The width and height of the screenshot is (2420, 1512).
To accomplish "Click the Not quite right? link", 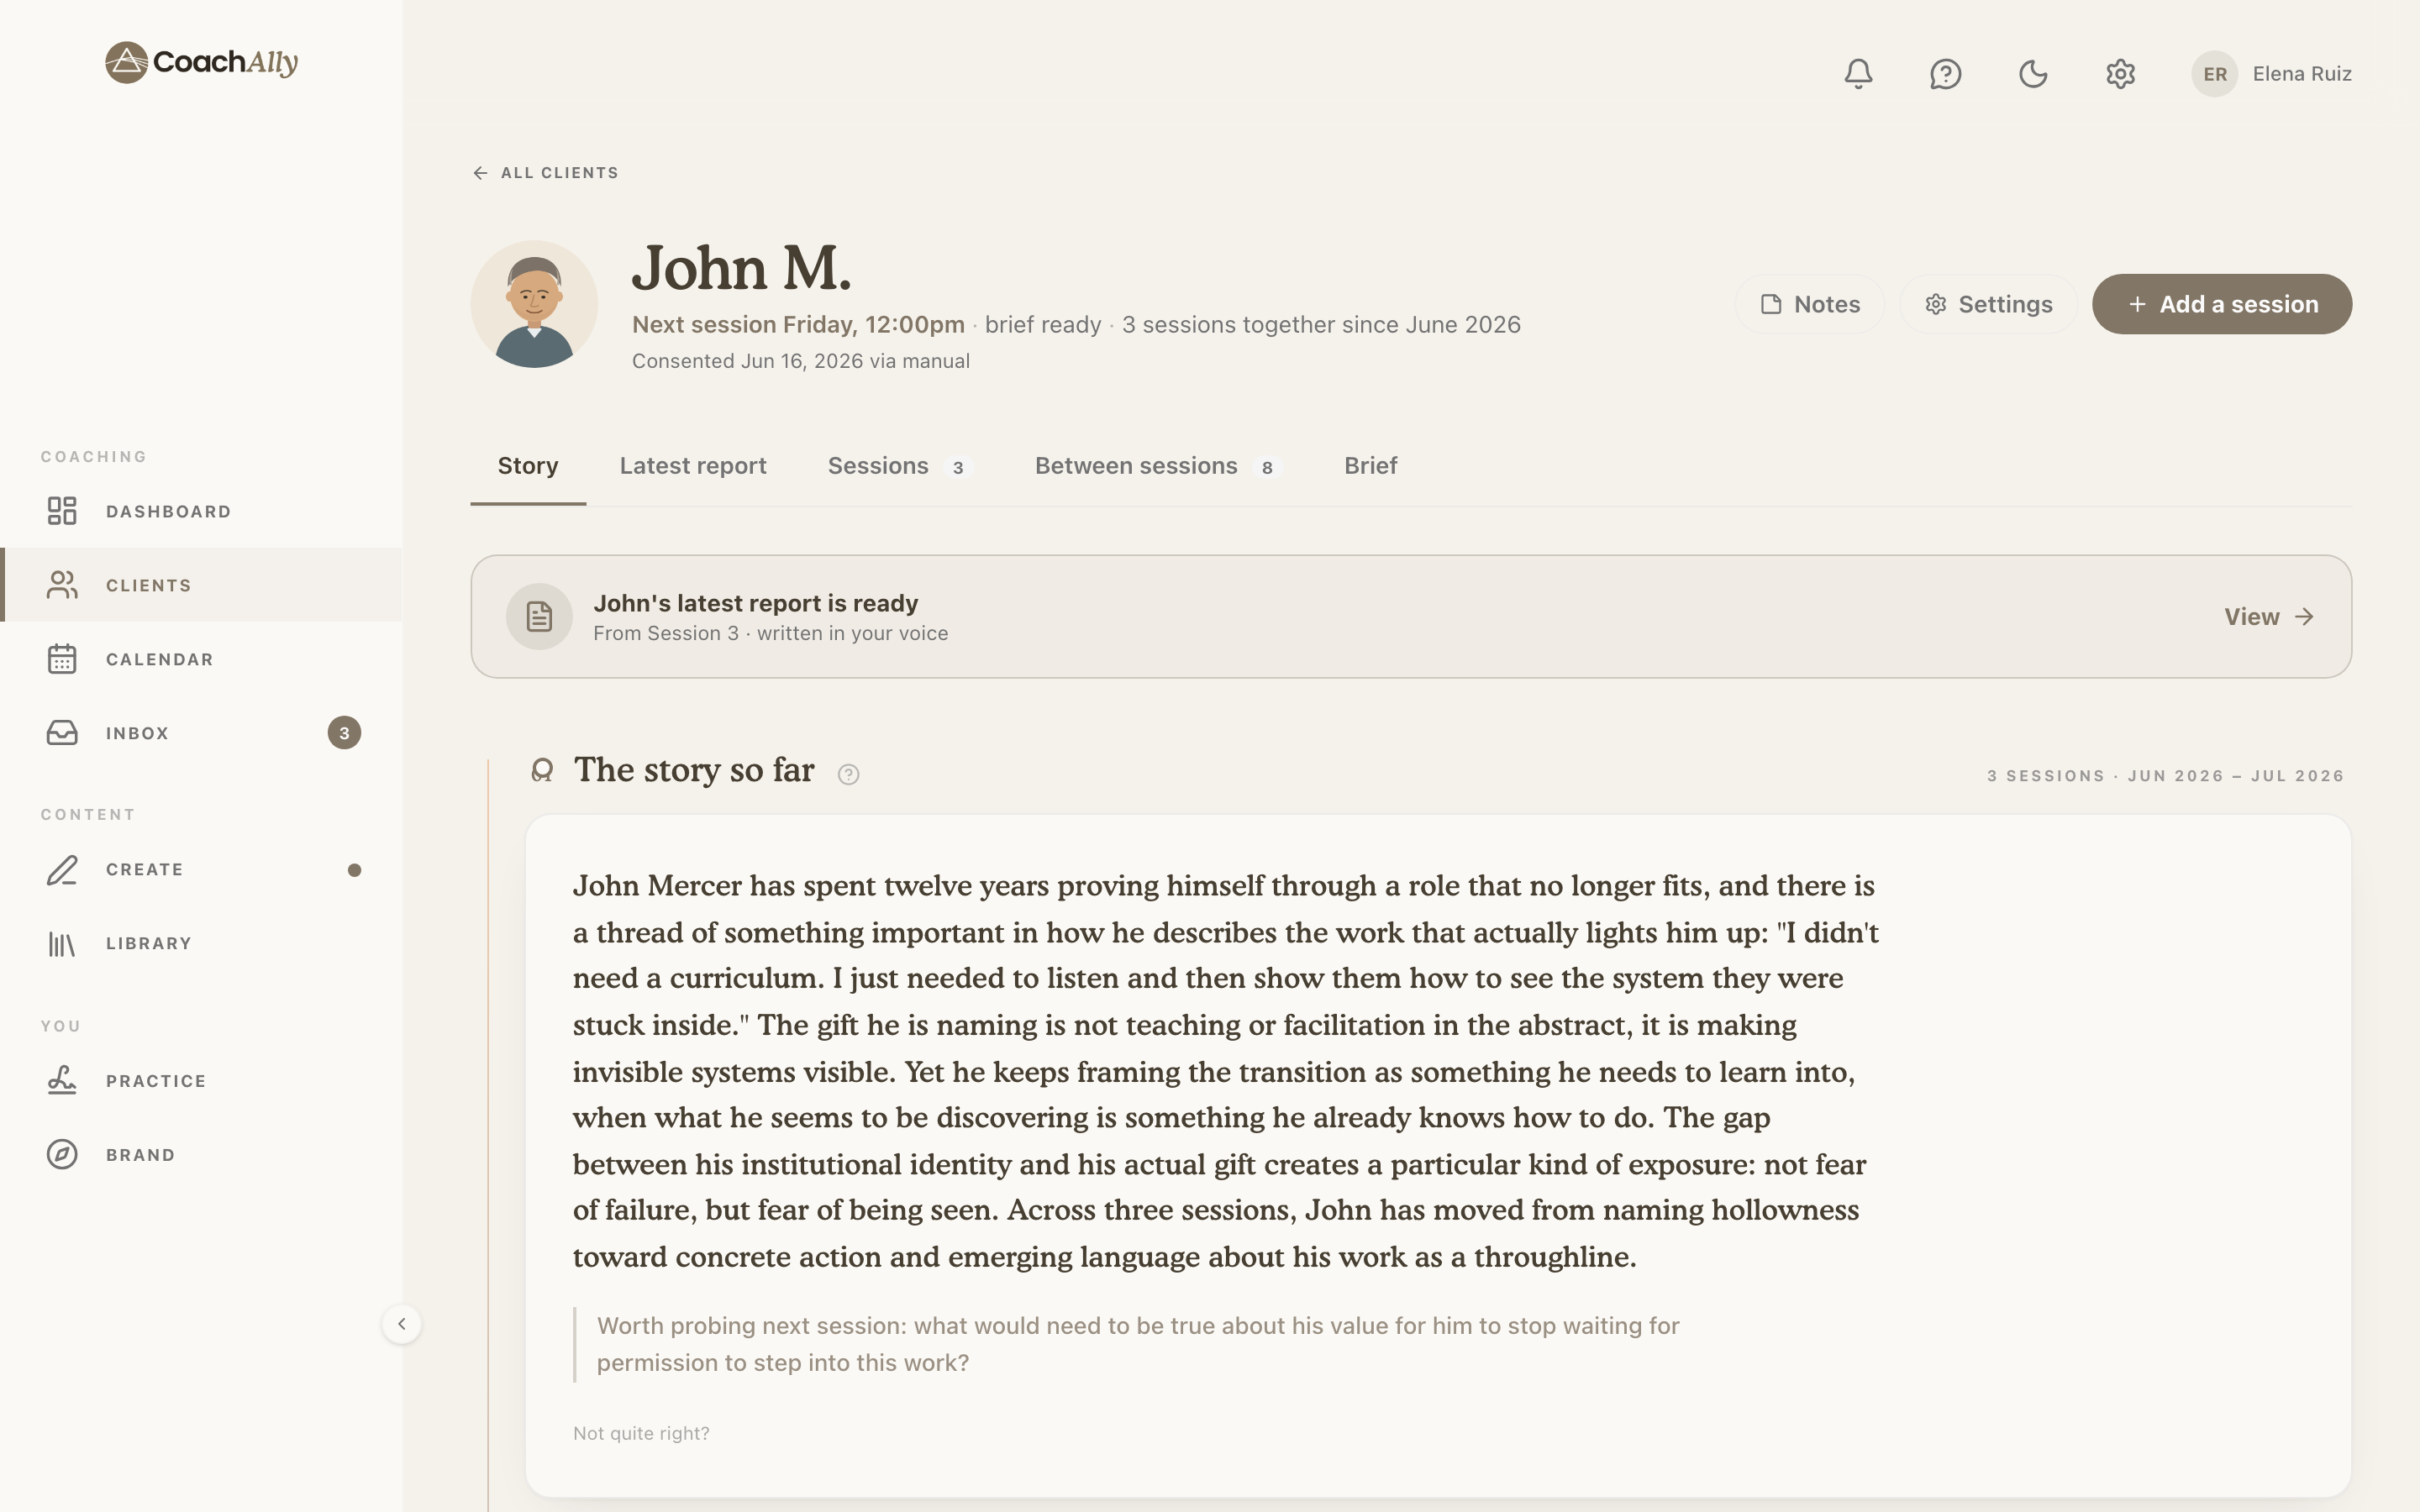I will tap(641, 1433).
